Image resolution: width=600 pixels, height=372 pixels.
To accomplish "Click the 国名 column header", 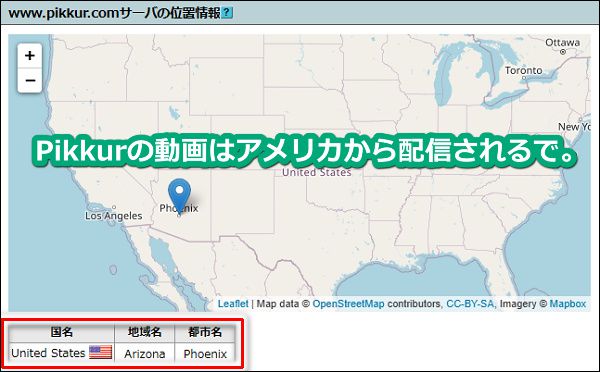I will point(61,332).
